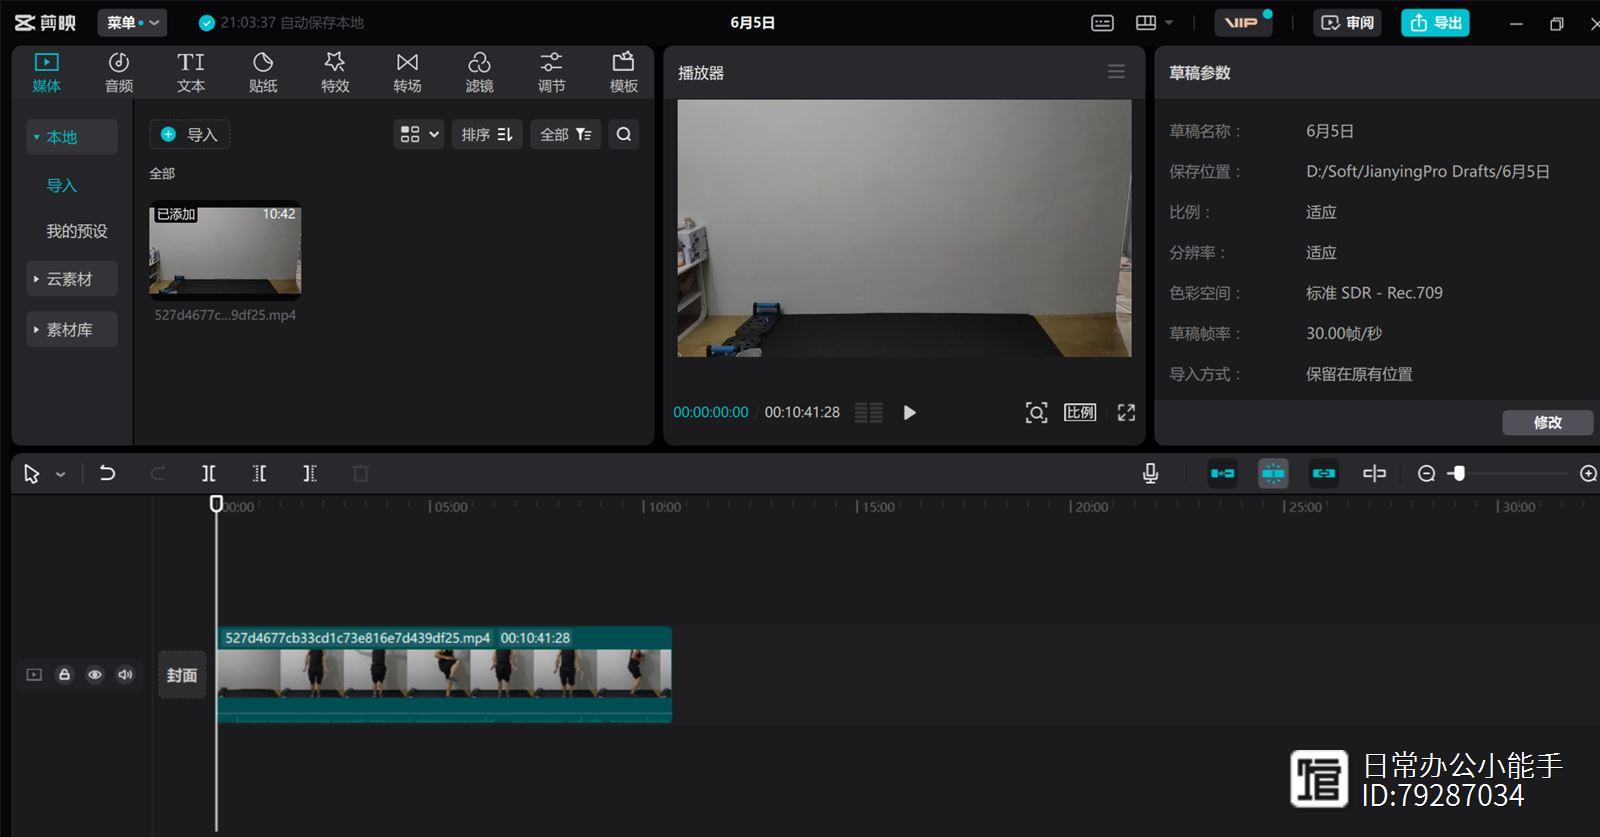Open the 转场 transitions tab
This screenshot has width=1600, height=837.
[407, 72]
